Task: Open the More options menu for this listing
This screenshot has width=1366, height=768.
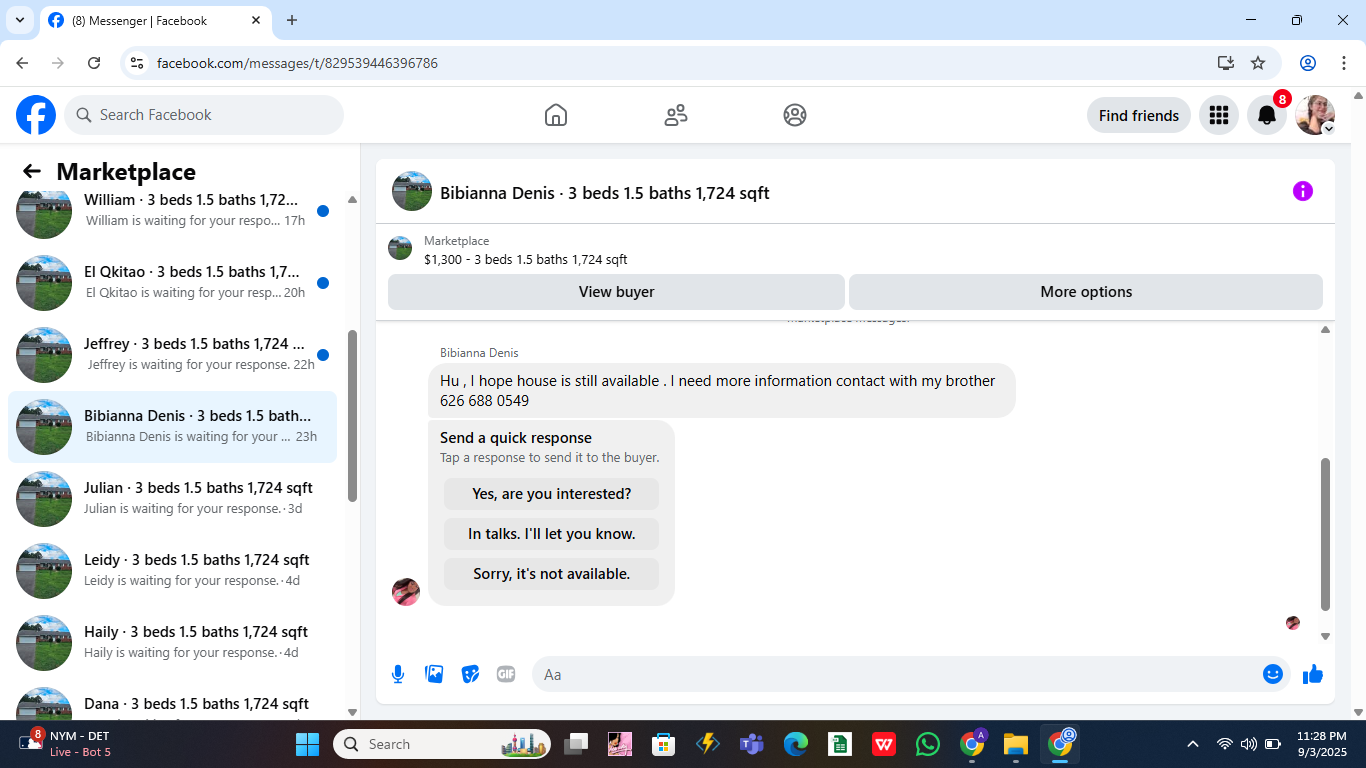Action: 1086,292
